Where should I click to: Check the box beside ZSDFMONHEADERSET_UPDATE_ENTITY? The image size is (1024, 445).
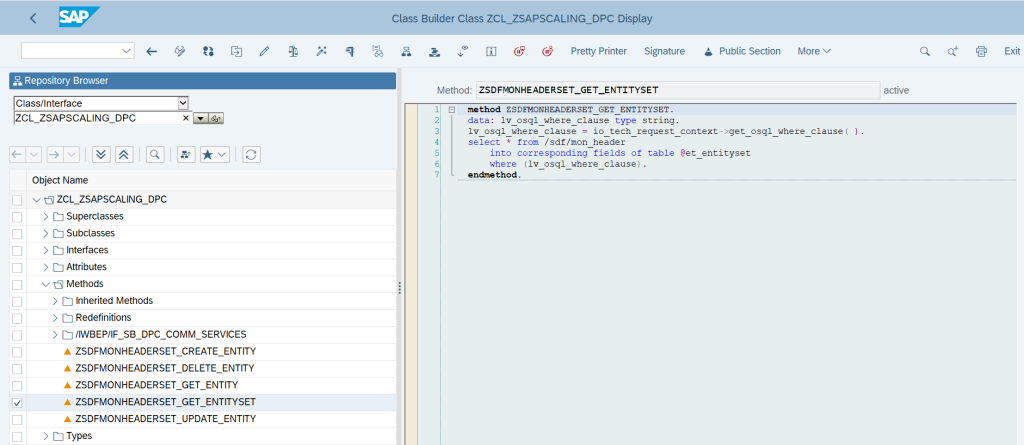pyautogui.click(x=17, y=419)
